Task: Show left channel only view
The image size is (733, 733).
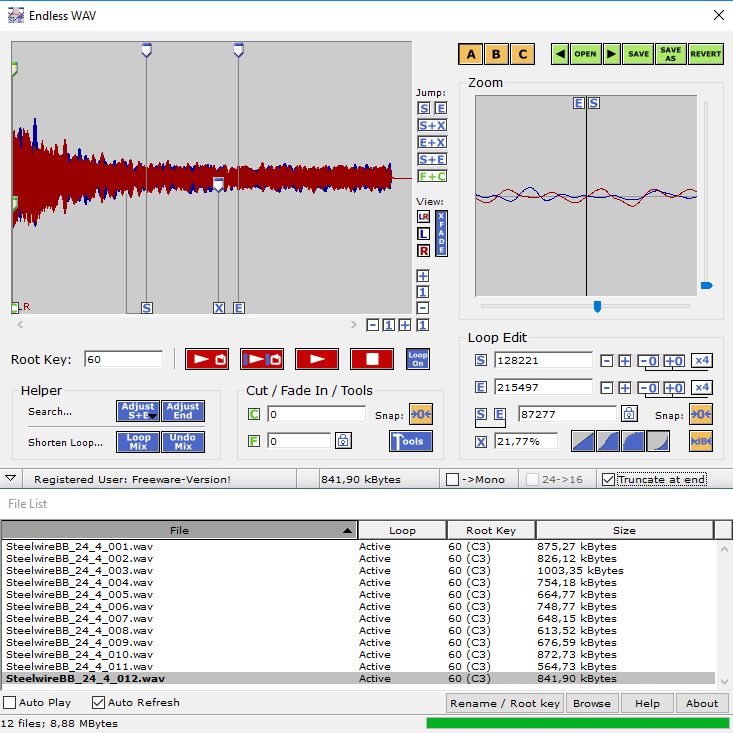Action: point(424,234)
